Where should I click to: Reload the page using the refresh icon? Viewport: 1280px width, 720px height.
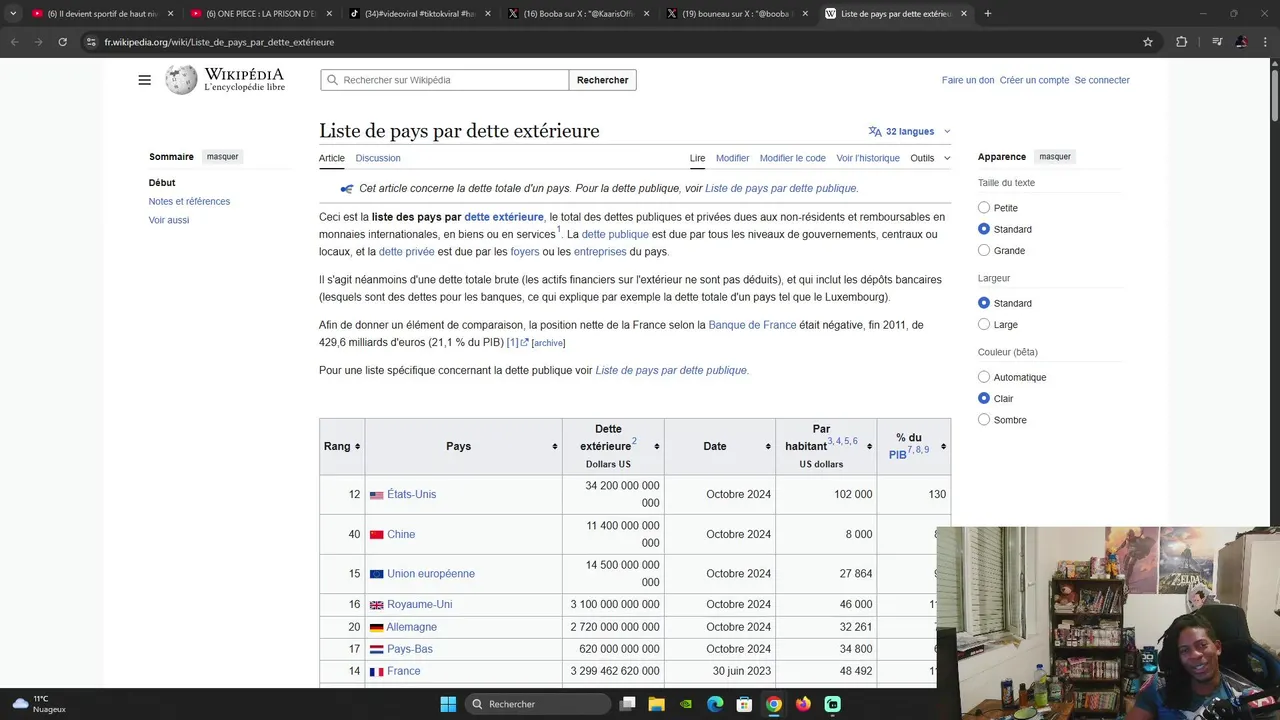62,42
